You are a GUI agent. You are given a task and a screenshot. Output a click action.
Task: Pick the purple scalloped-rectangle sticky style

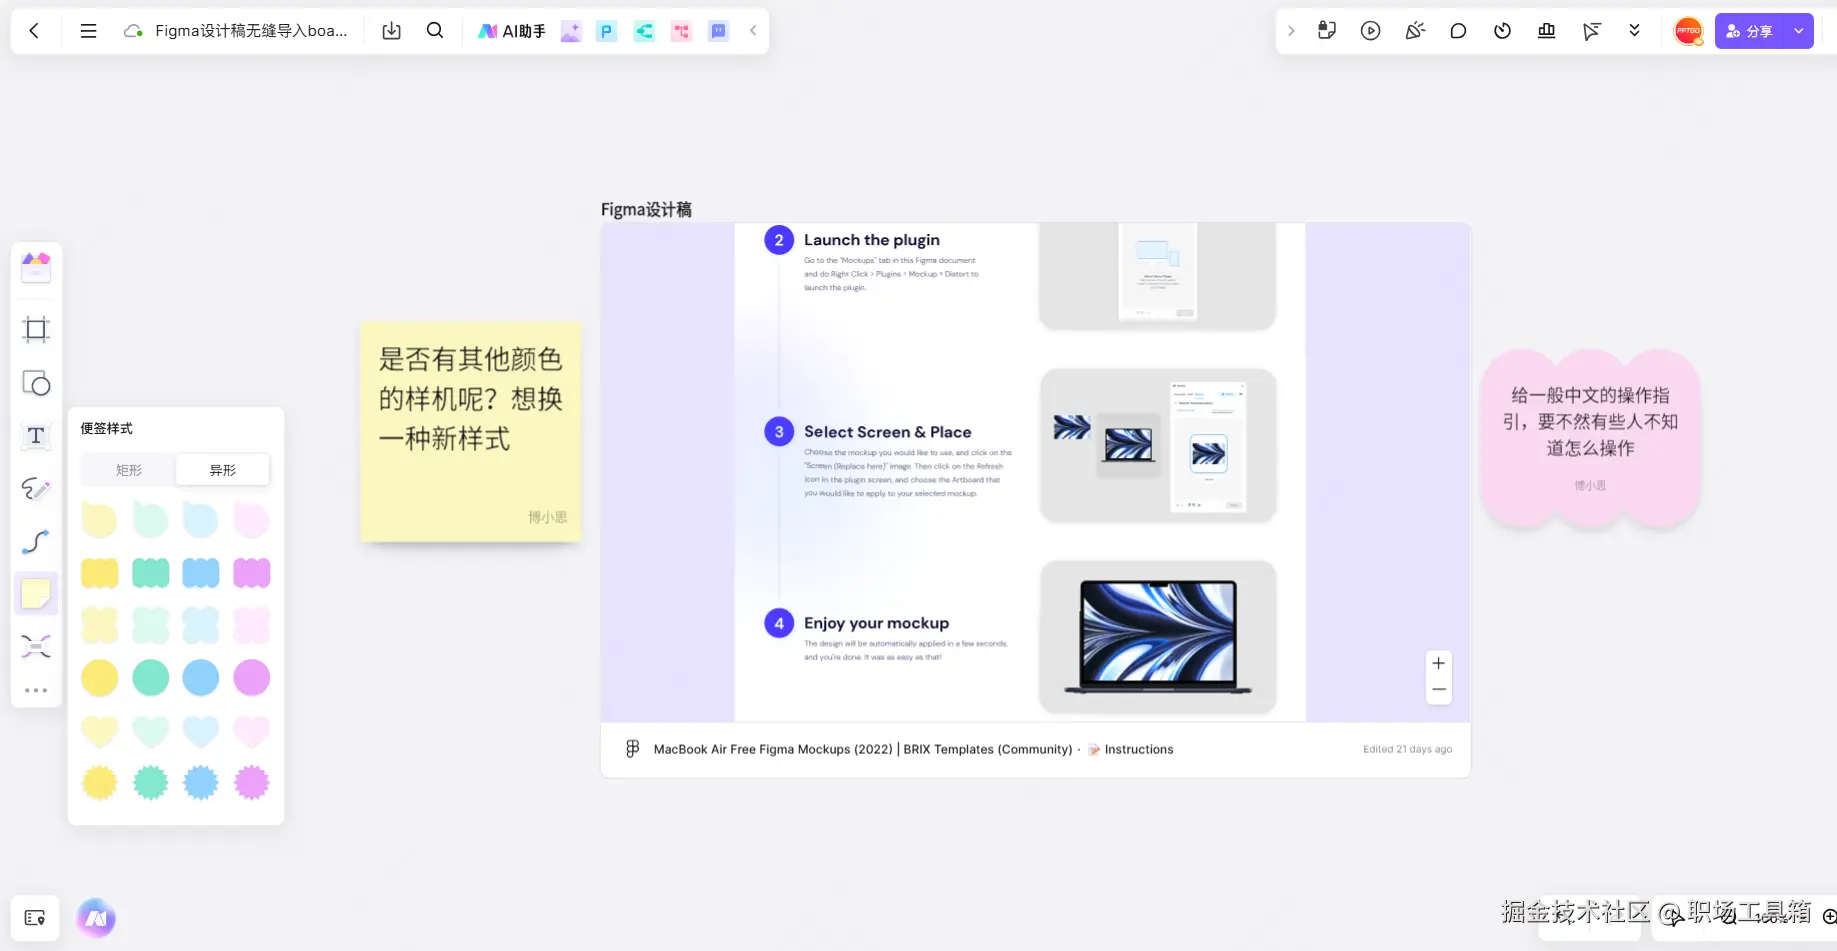(x=252, y=573)
